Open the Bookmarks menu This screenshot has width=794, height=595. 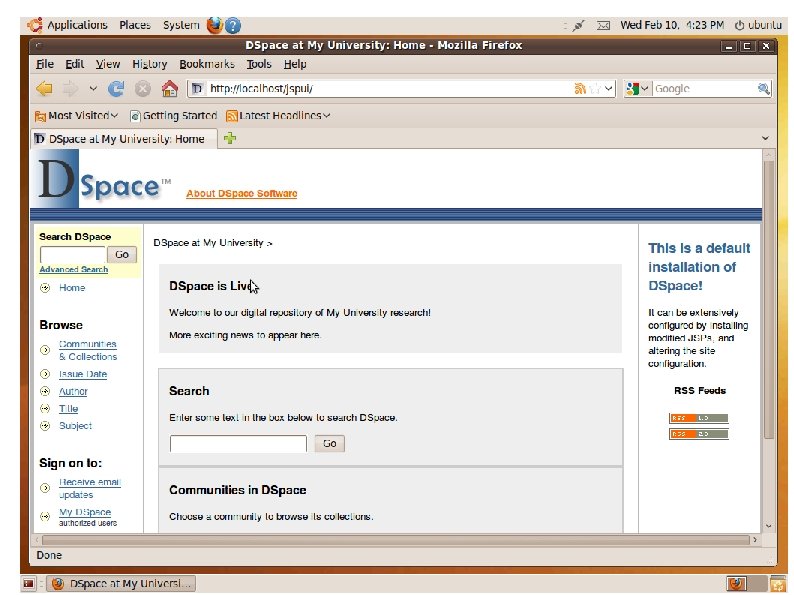(207, 64)
